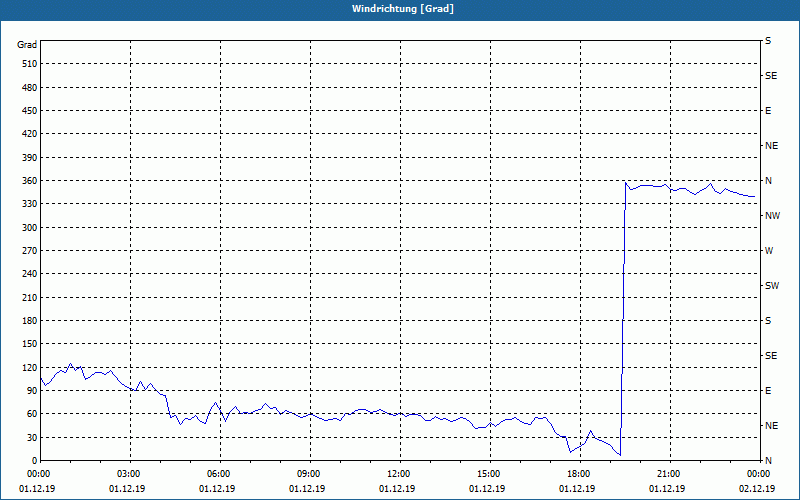
Task: Select the 240 y-axis label
Action: (x=30, y=273)
